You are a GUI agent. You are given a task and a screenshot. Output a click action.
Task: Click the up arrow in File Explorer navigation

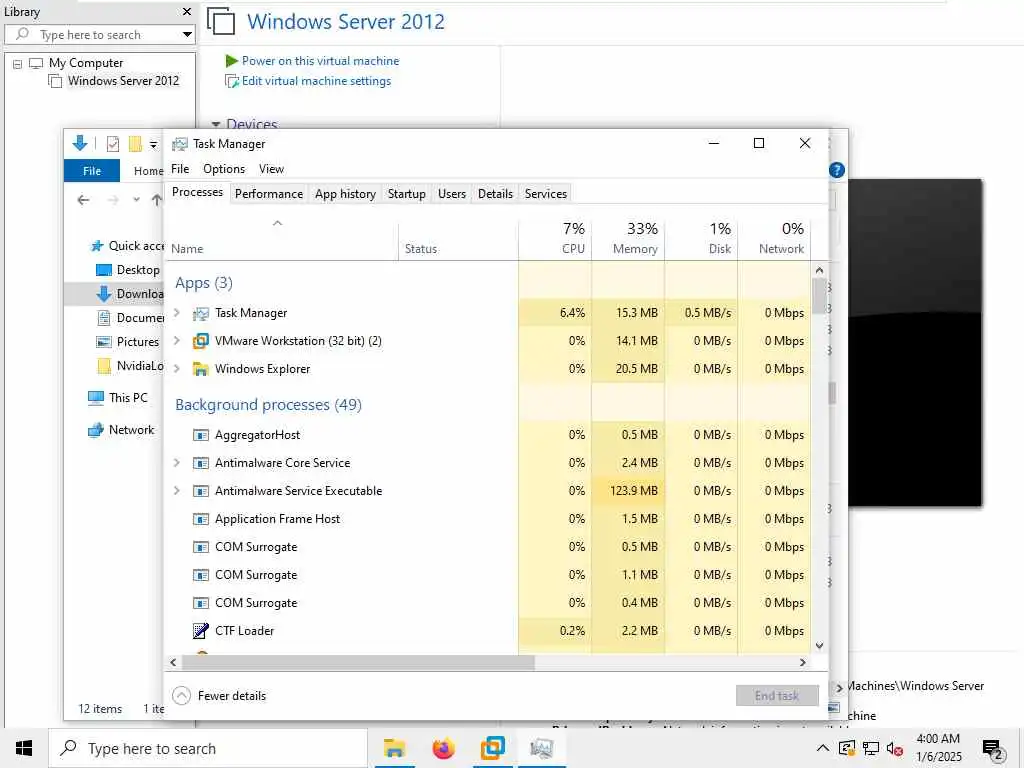(x=157, y=200)
